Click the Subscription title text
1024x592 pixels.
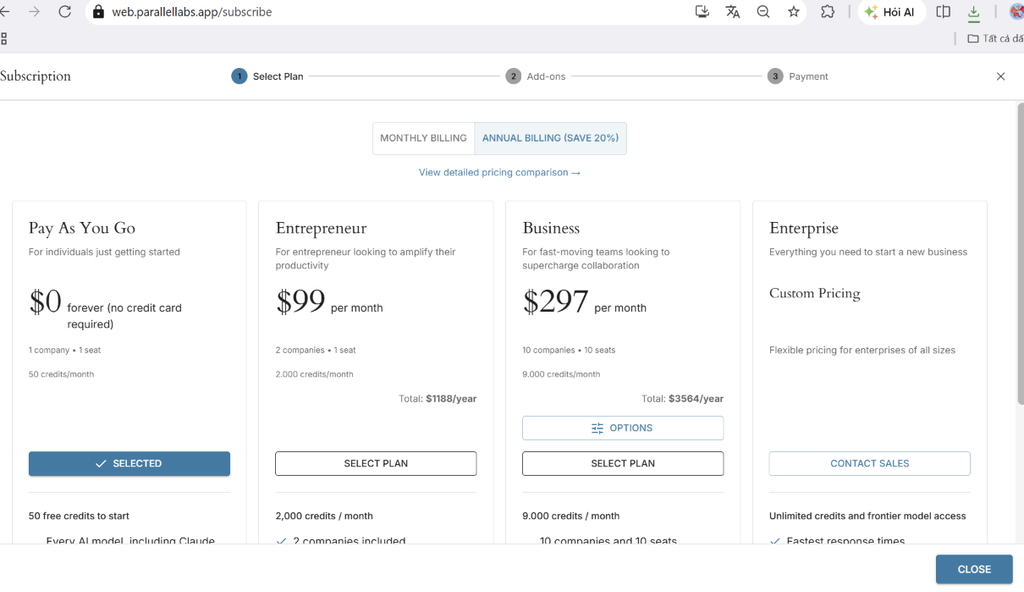click(35, 76)
